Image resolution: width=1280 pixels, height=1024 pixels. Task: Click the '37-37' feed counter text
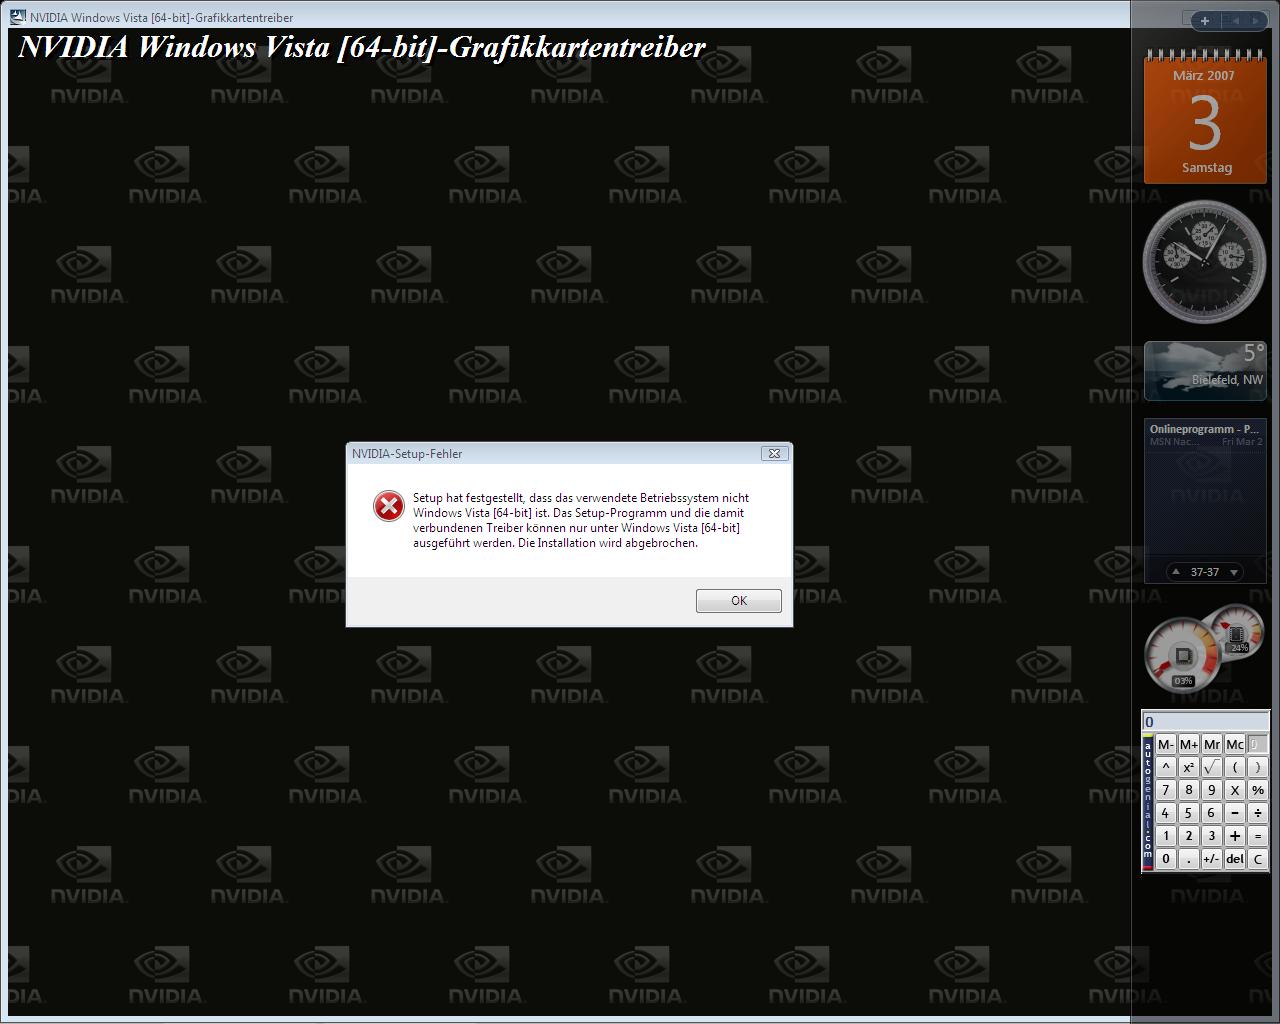pos(1205,572)
